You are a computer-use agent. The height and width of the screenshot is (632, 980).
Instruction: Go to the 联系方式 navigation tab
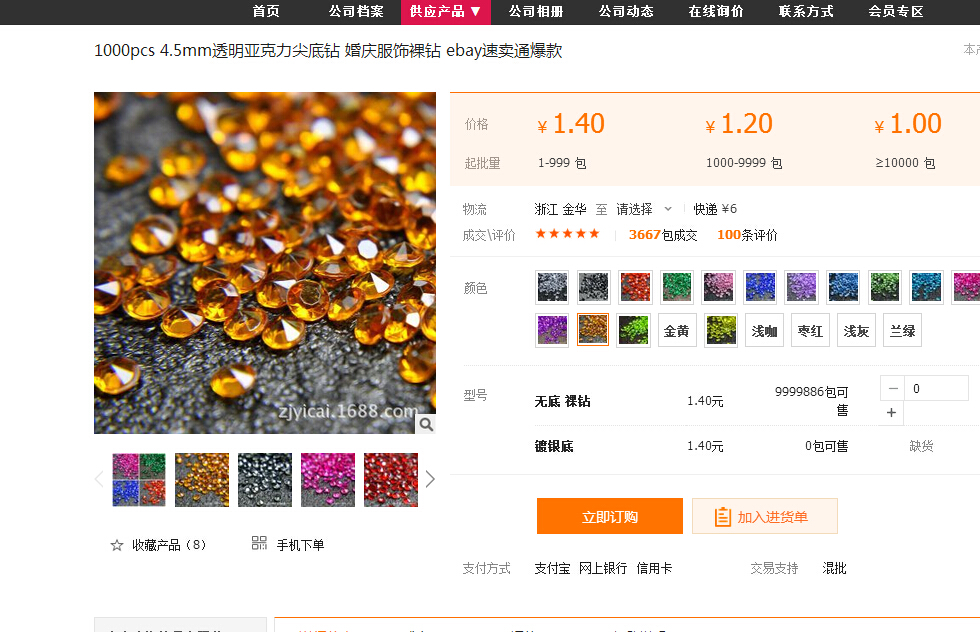[806, 12]
